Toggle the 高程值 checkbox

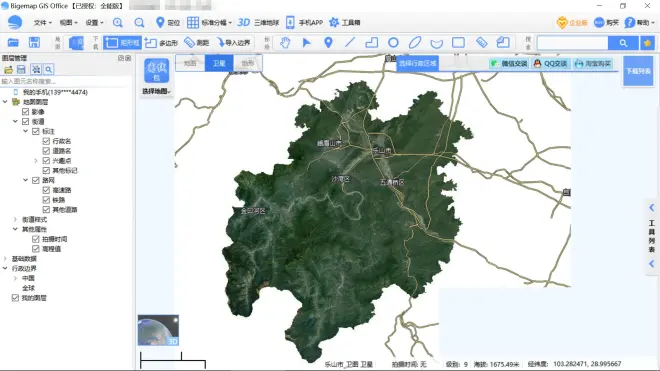36,249
